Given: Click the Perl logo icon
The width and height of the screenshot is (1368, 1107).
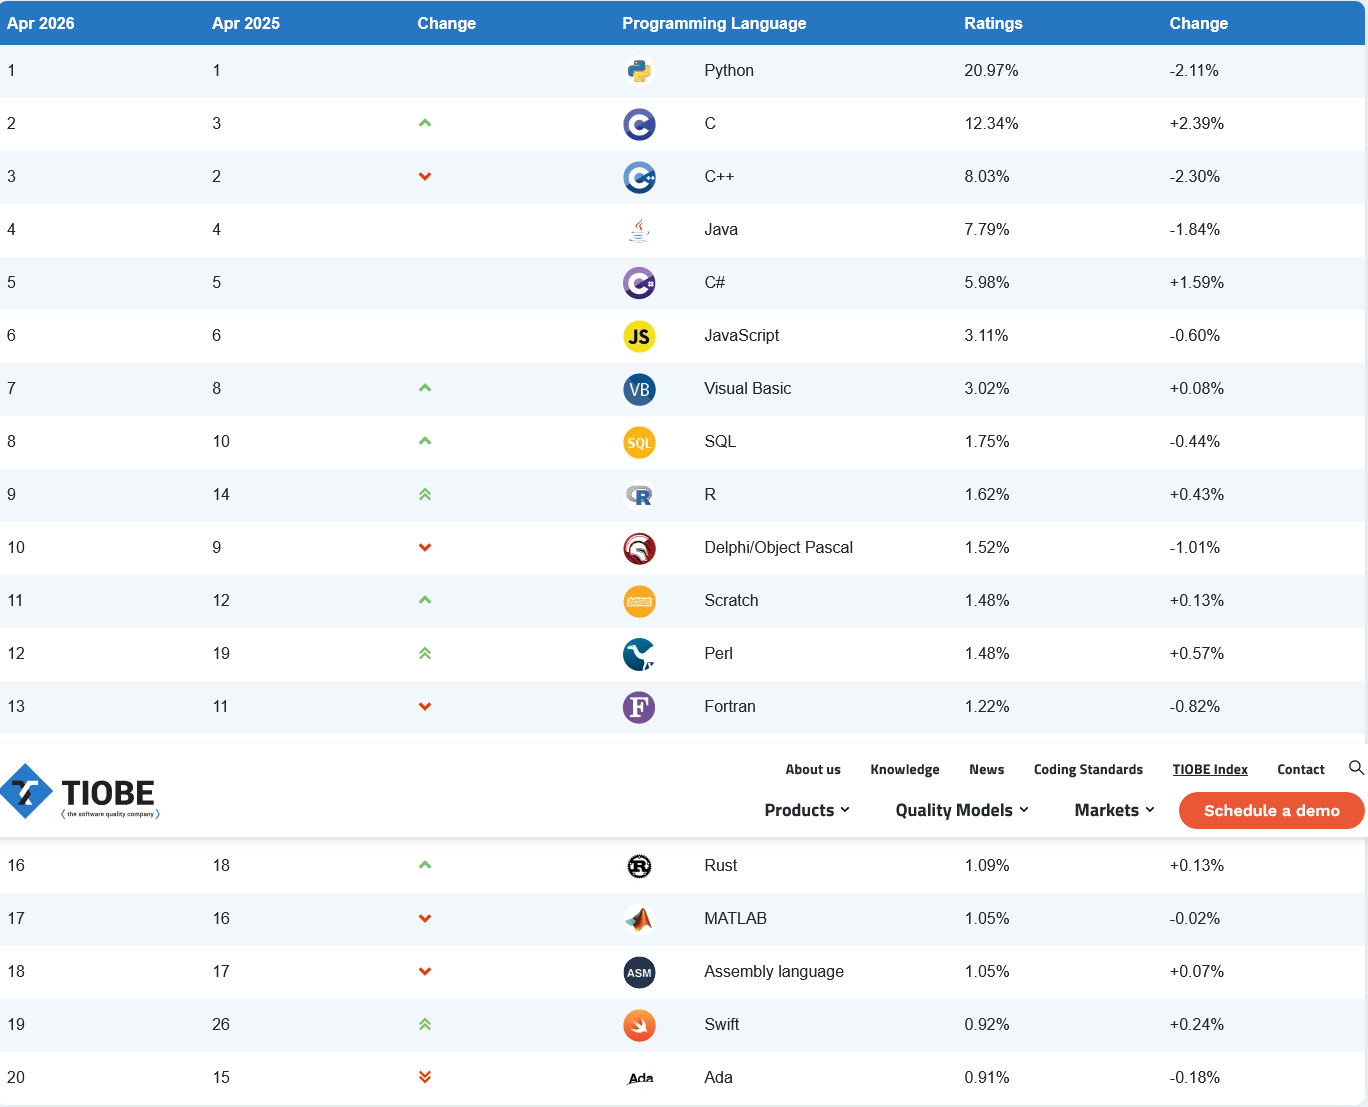Looking at the screenshot, I should 639,654.
